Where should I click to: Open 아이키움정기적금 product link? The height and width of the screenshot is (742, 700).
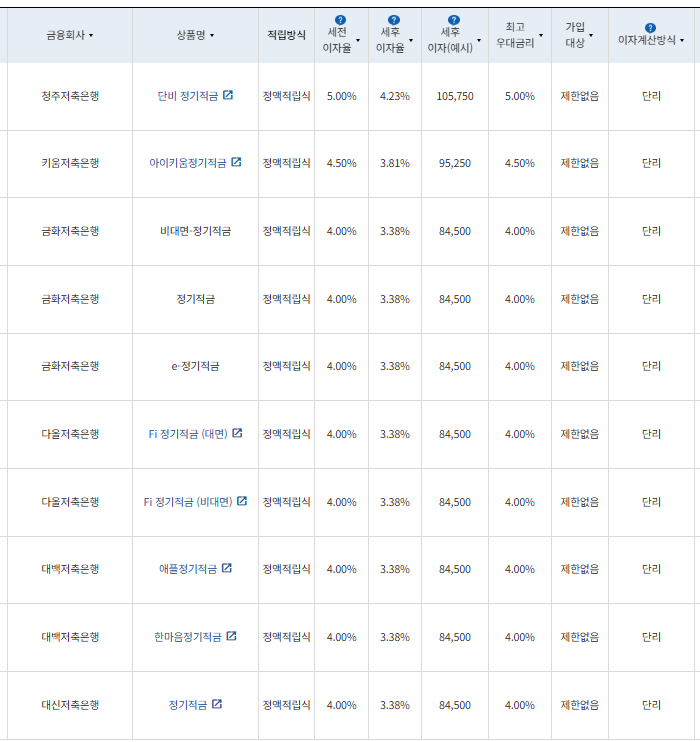pos(188,163)
